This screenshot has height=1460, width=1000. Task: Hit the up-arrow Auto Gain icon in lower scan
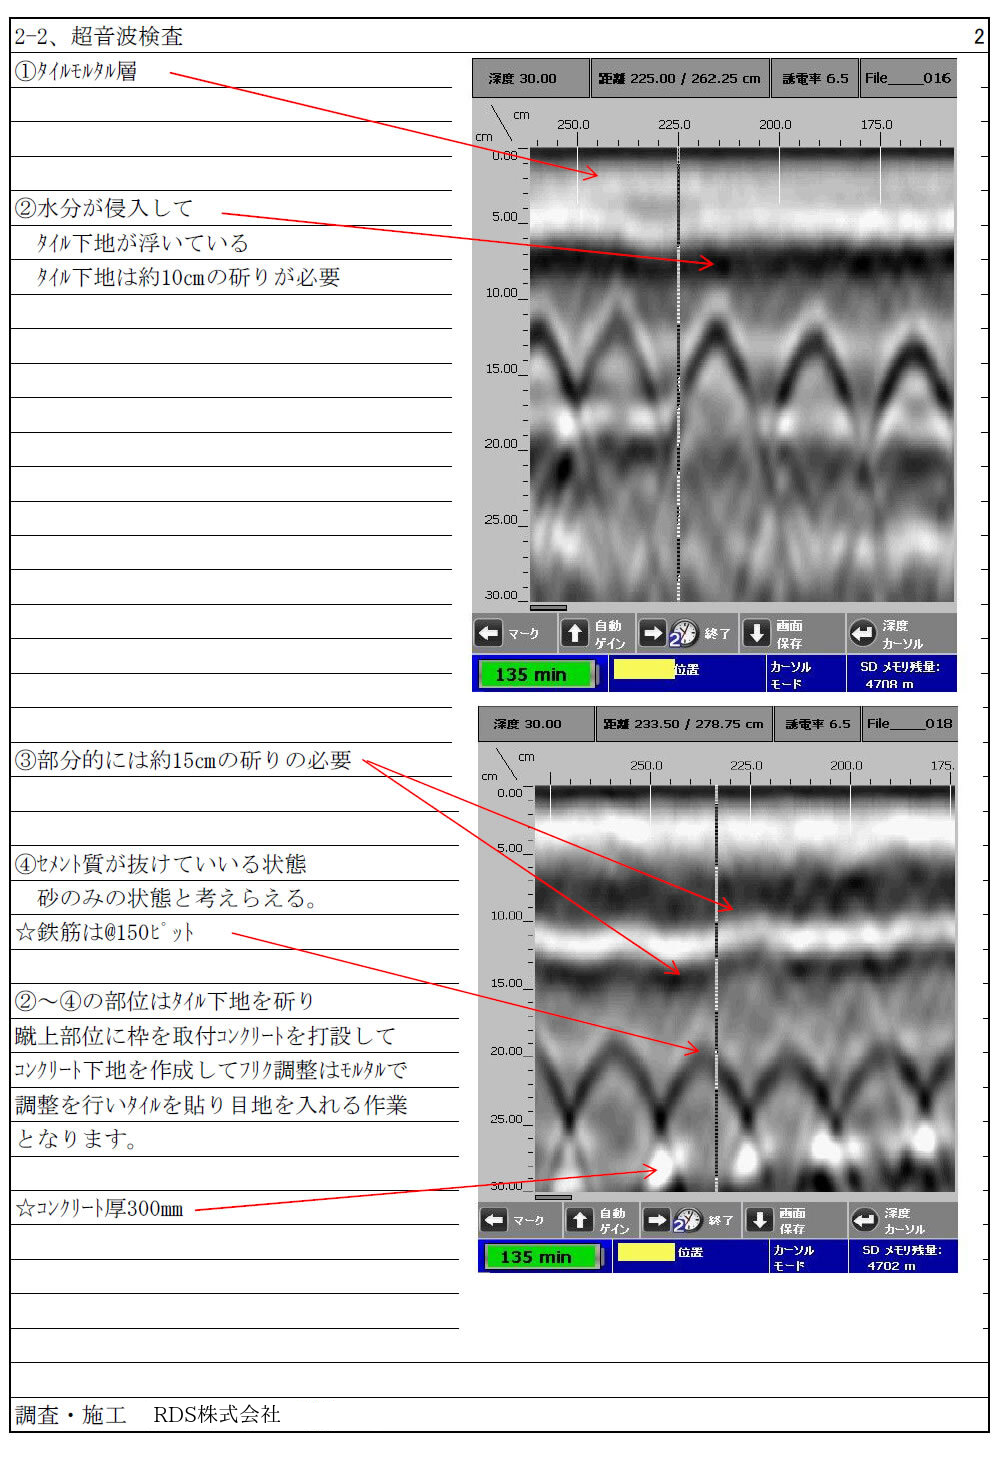[580, 1220]
